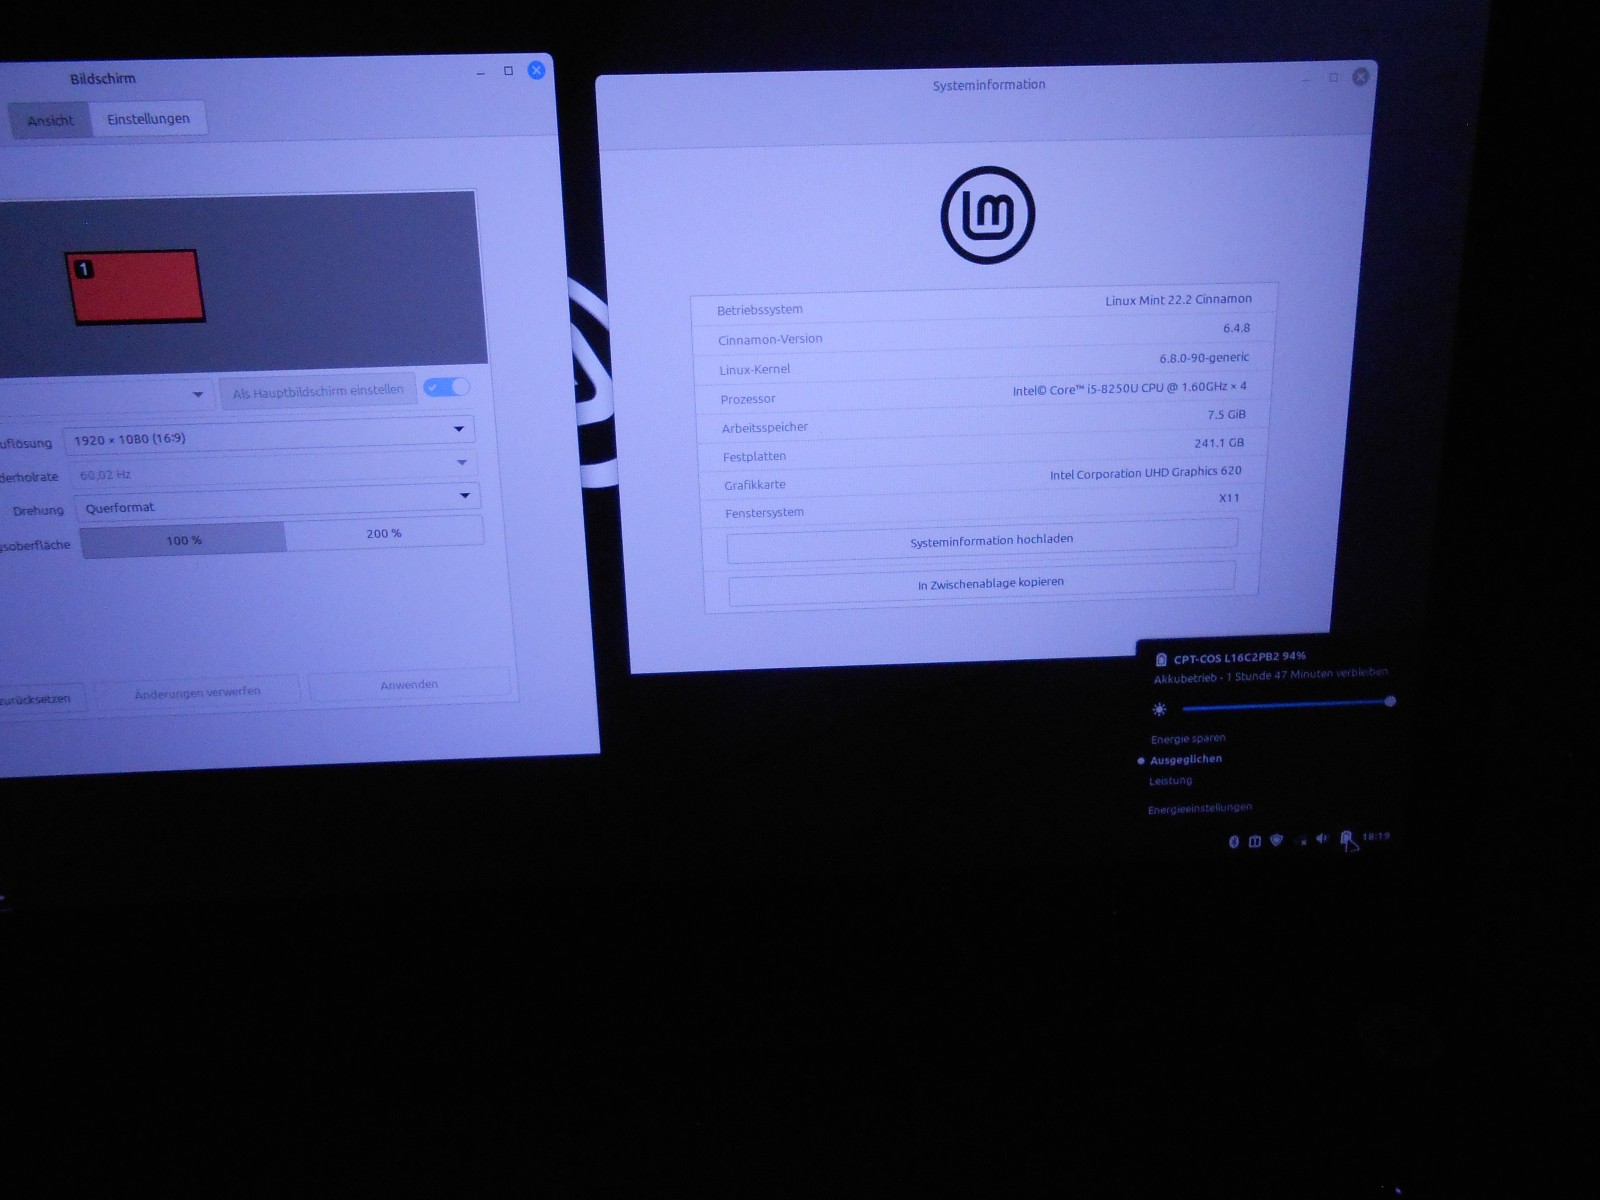Click the battery icon next to CPT-COS L16C2PB2
Image resolution: width=1600 pixels, height=1200 pixels.
tap(1161, 660)
